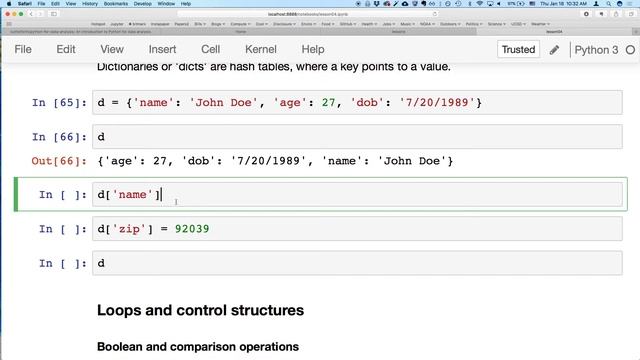Click the Trusted notebook button
The image size is (640, 360).
tap(518, 49)
